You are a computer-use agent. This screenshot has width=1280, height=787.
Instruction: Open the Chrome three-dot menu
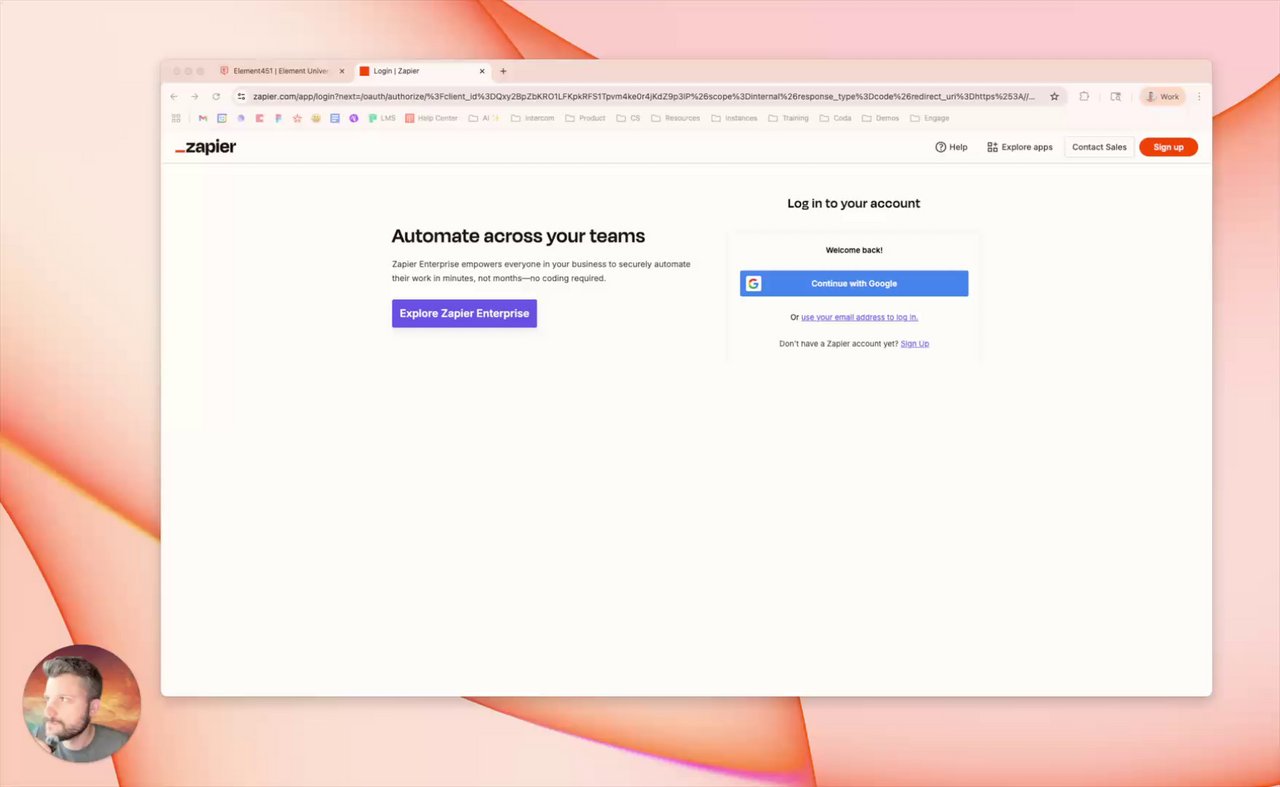(1199, 97)
